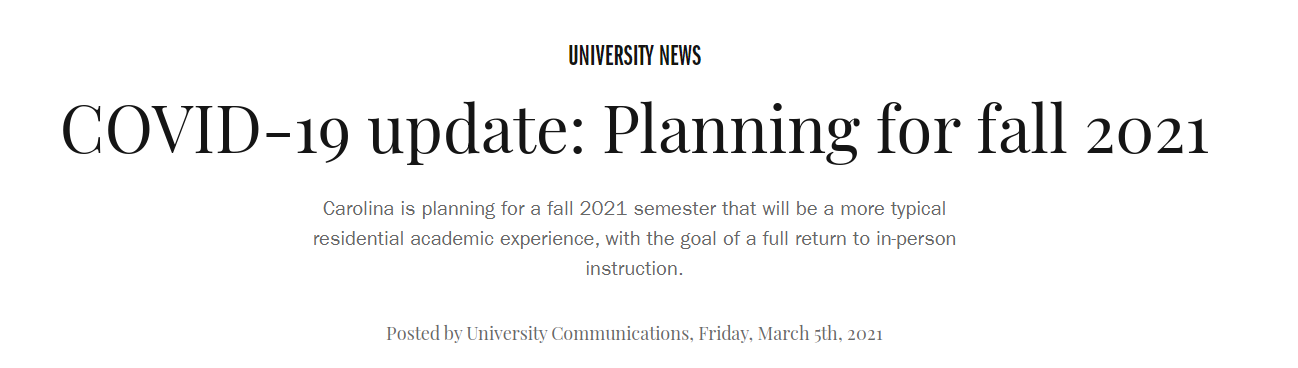
Task: Click 'more typical' in the summary text
Action: point(895,210)
